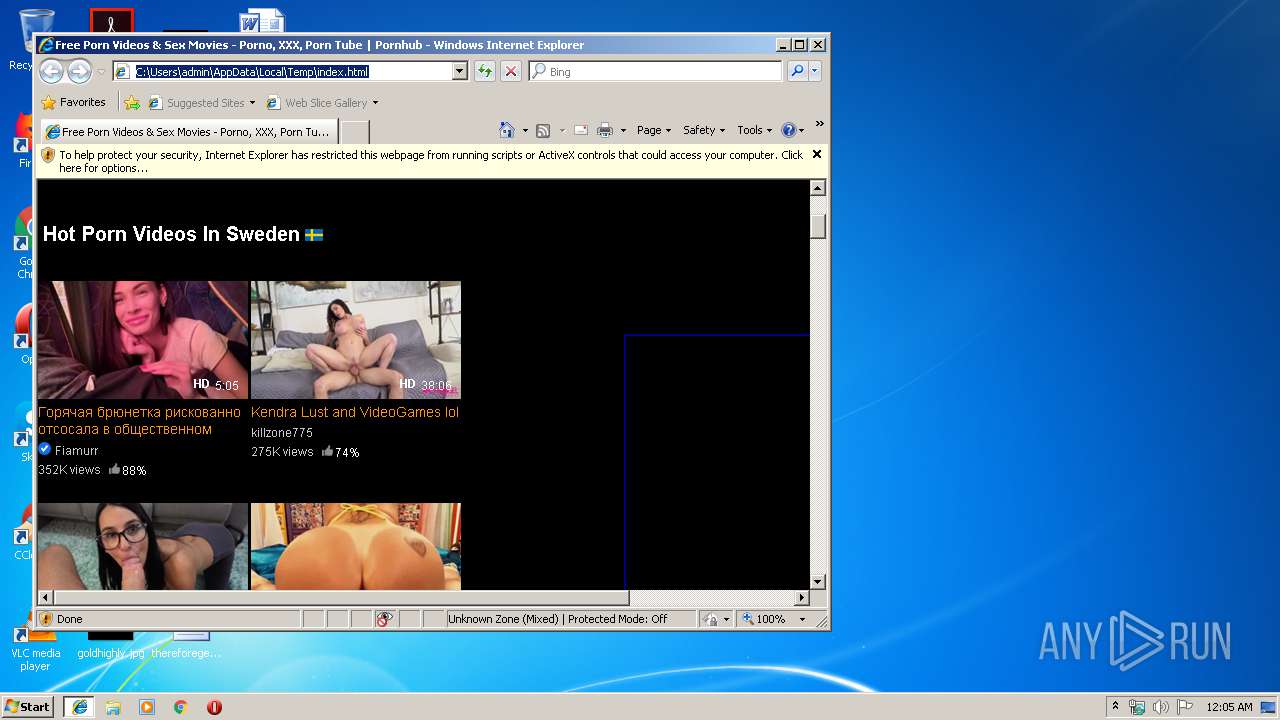Image resolution: width=1280 pixels, height=720 pixels.
Task: Click the horizontal scrollbar thumb
Action: [x=341, y=598]
